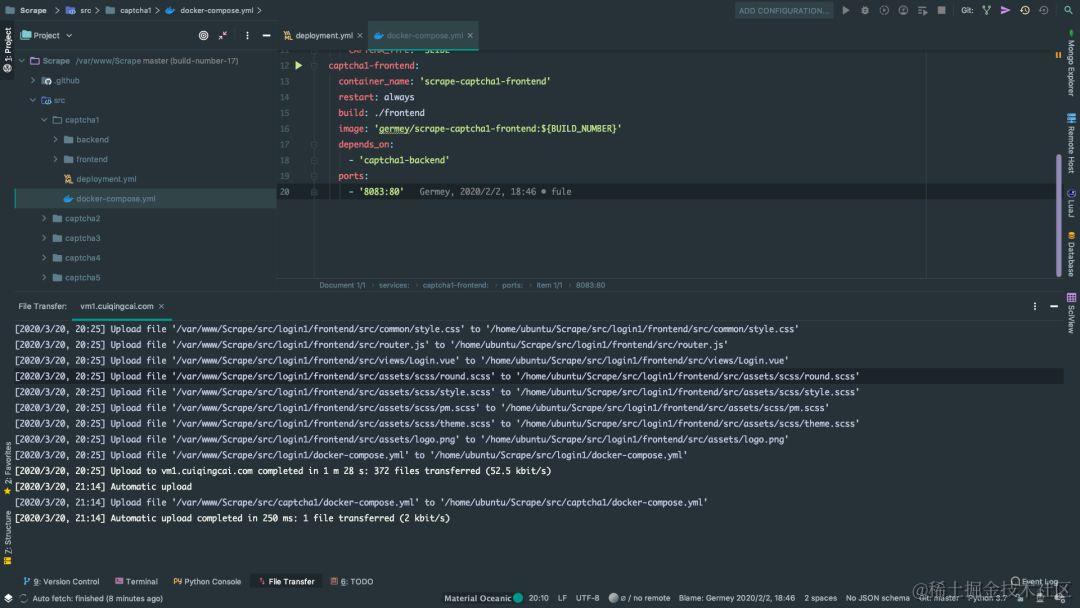Open Python Console tool window
The width and height of the screenshot is (1080, 608).
[x=207, y=582]
